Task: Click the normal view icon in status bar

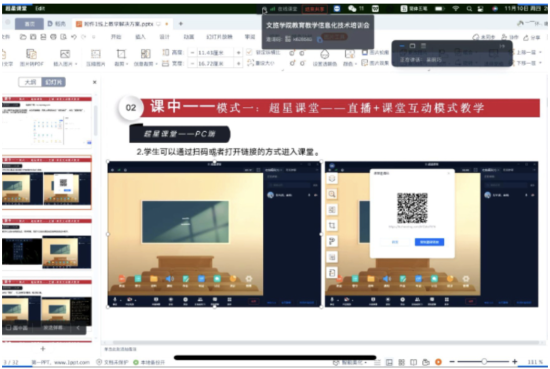Action: pos(389,362)
